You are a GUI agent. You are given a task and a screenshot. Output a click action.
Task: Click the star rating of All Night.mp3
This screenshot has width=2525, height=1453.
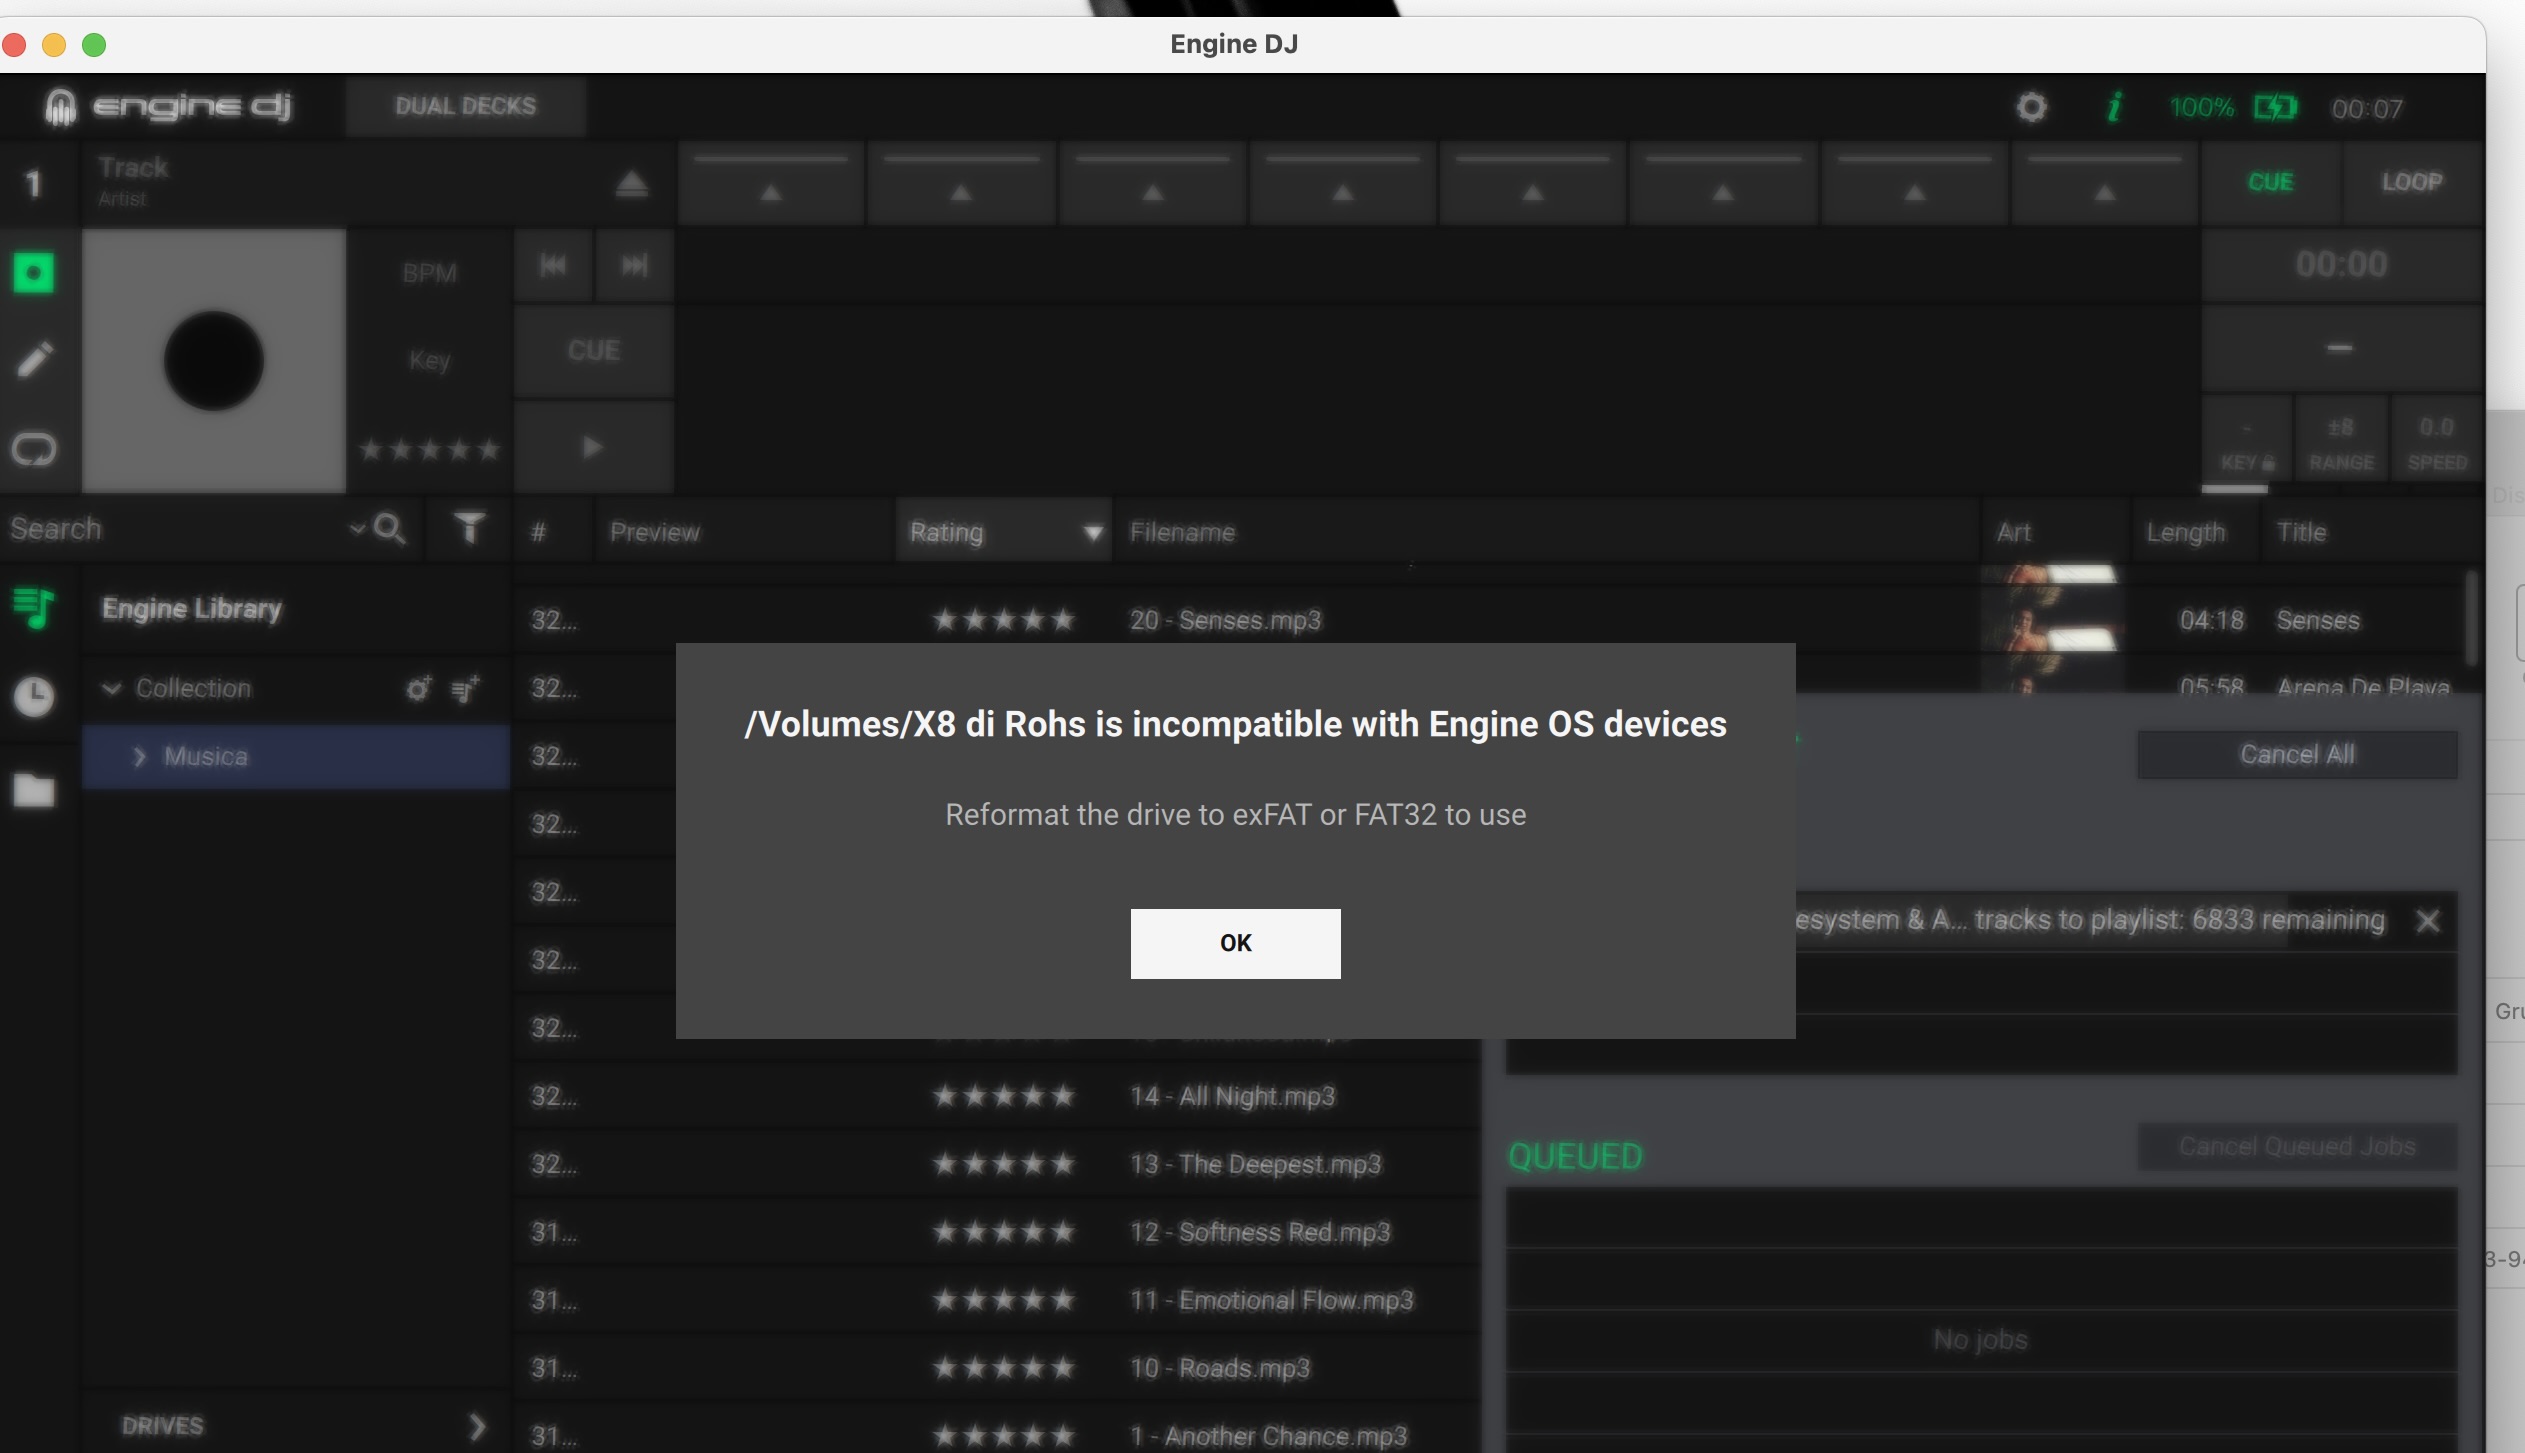(x=1003, y=1096)
